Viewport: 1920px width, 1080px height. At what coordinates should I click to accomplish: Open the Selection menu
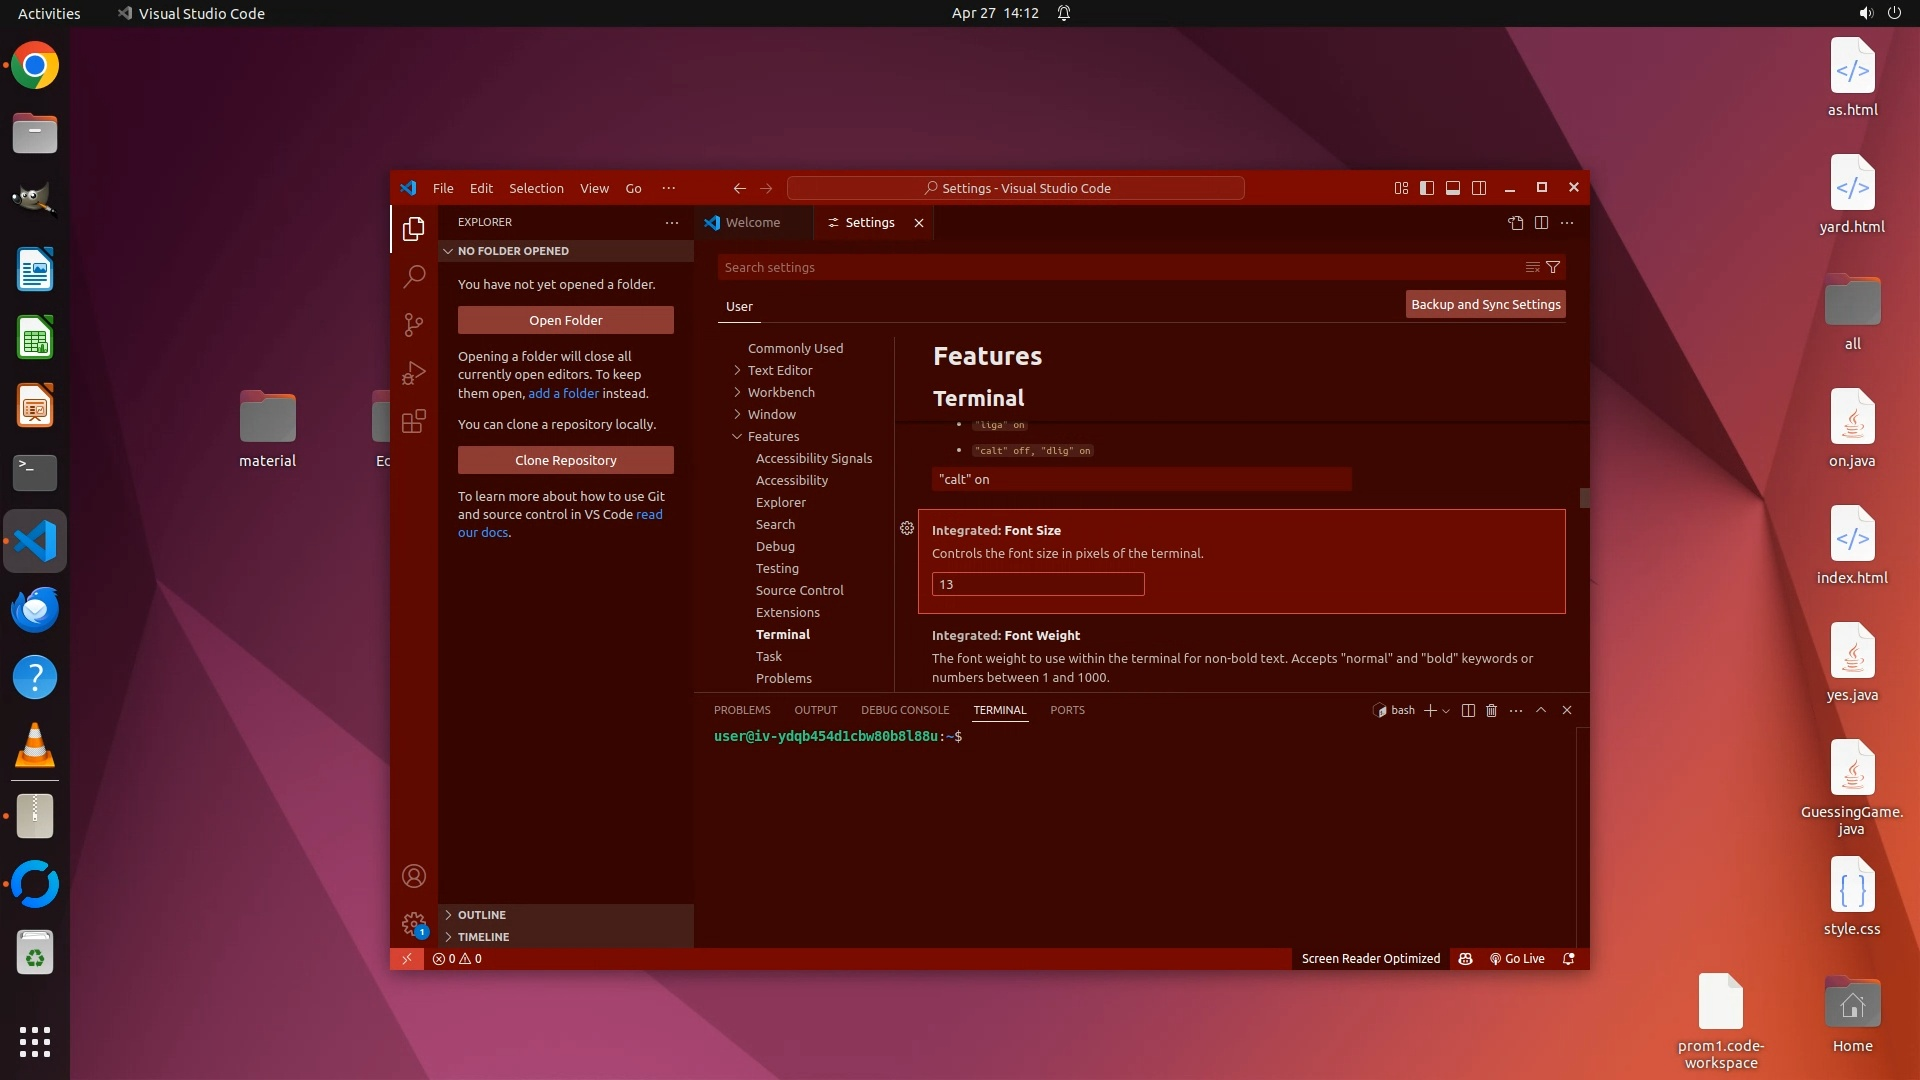(536, 188)
